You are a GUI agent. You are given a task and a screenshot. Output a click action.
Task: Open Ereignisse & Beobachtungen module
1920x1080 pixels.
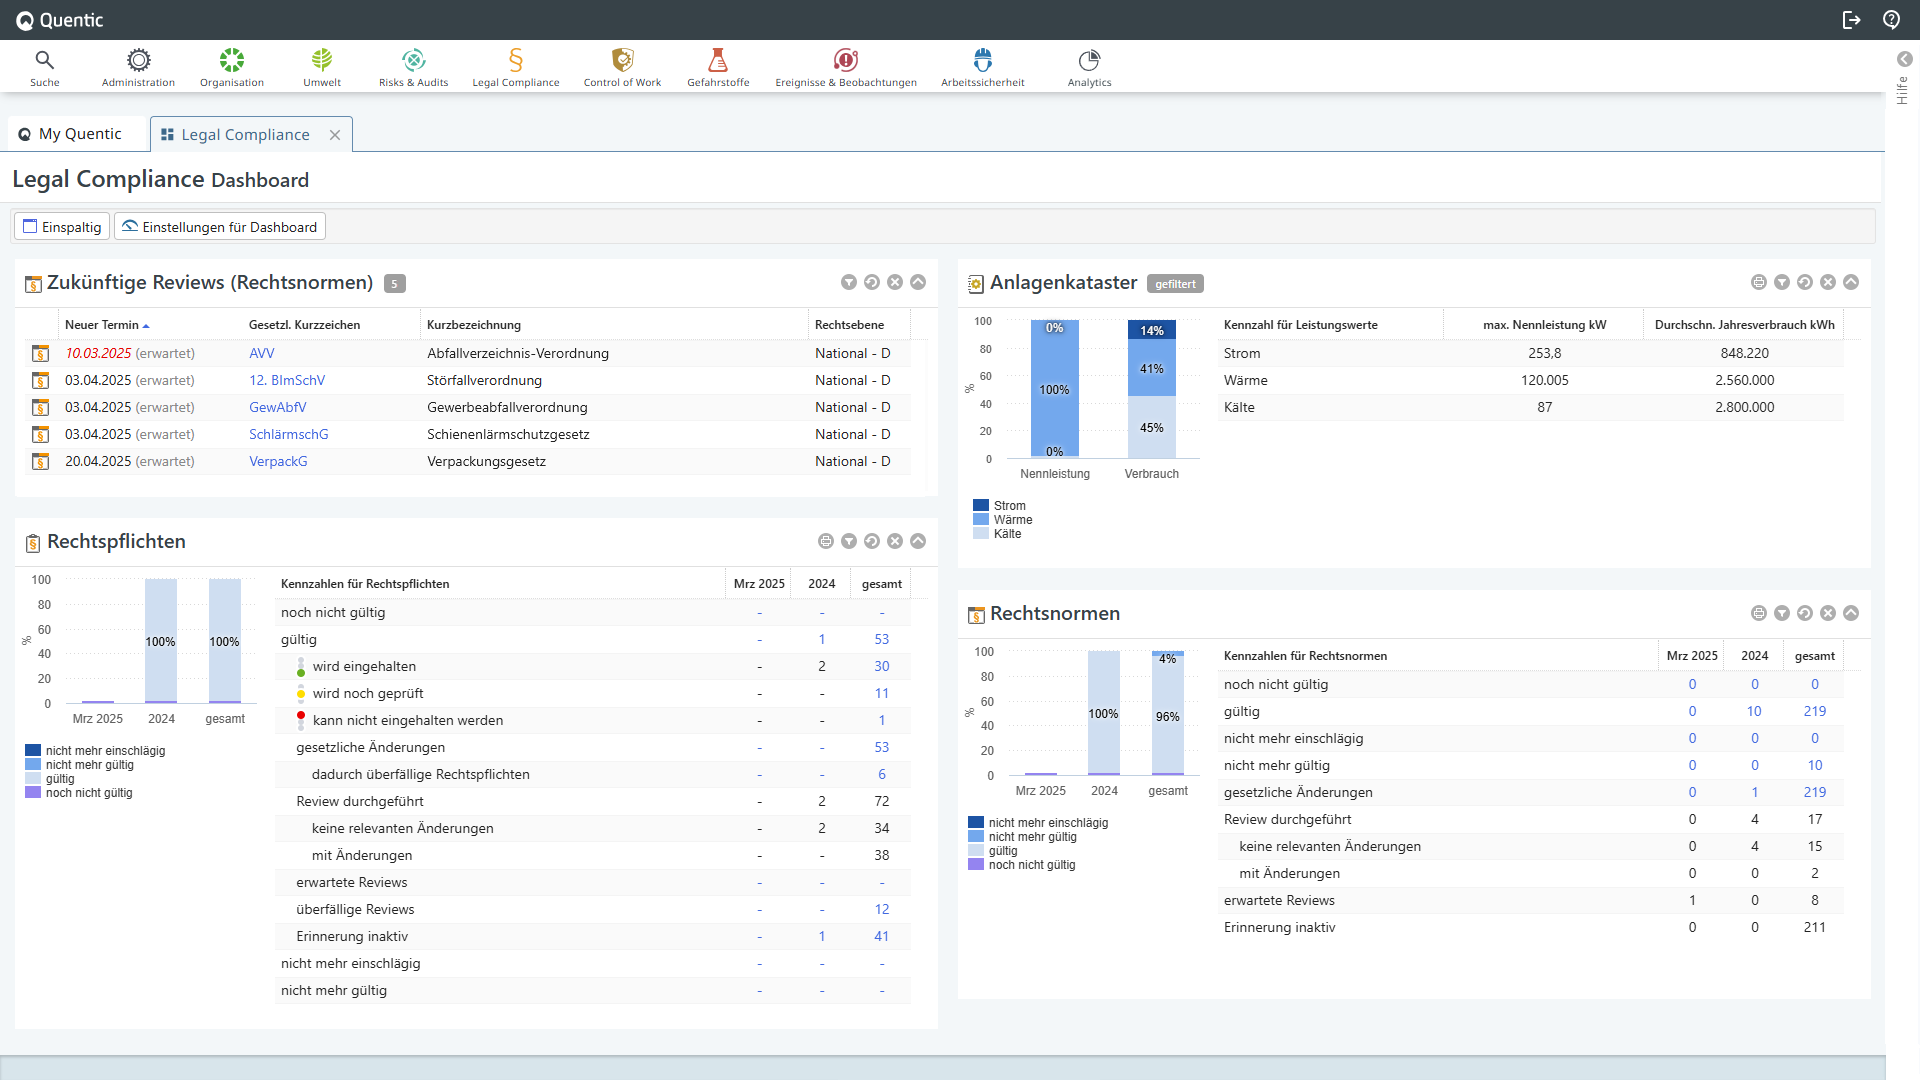click(x=846, y=67)
